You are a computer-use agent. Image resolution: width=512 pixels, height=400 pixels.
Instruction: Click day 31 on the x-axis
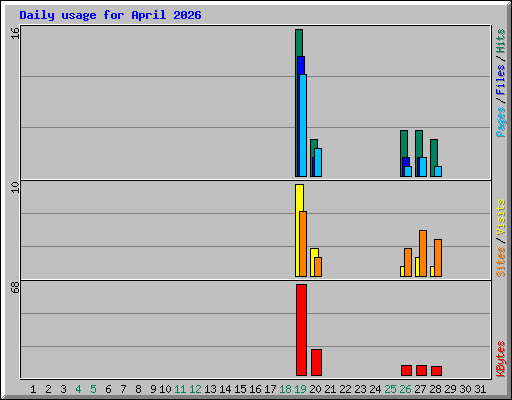pos(480,389)
